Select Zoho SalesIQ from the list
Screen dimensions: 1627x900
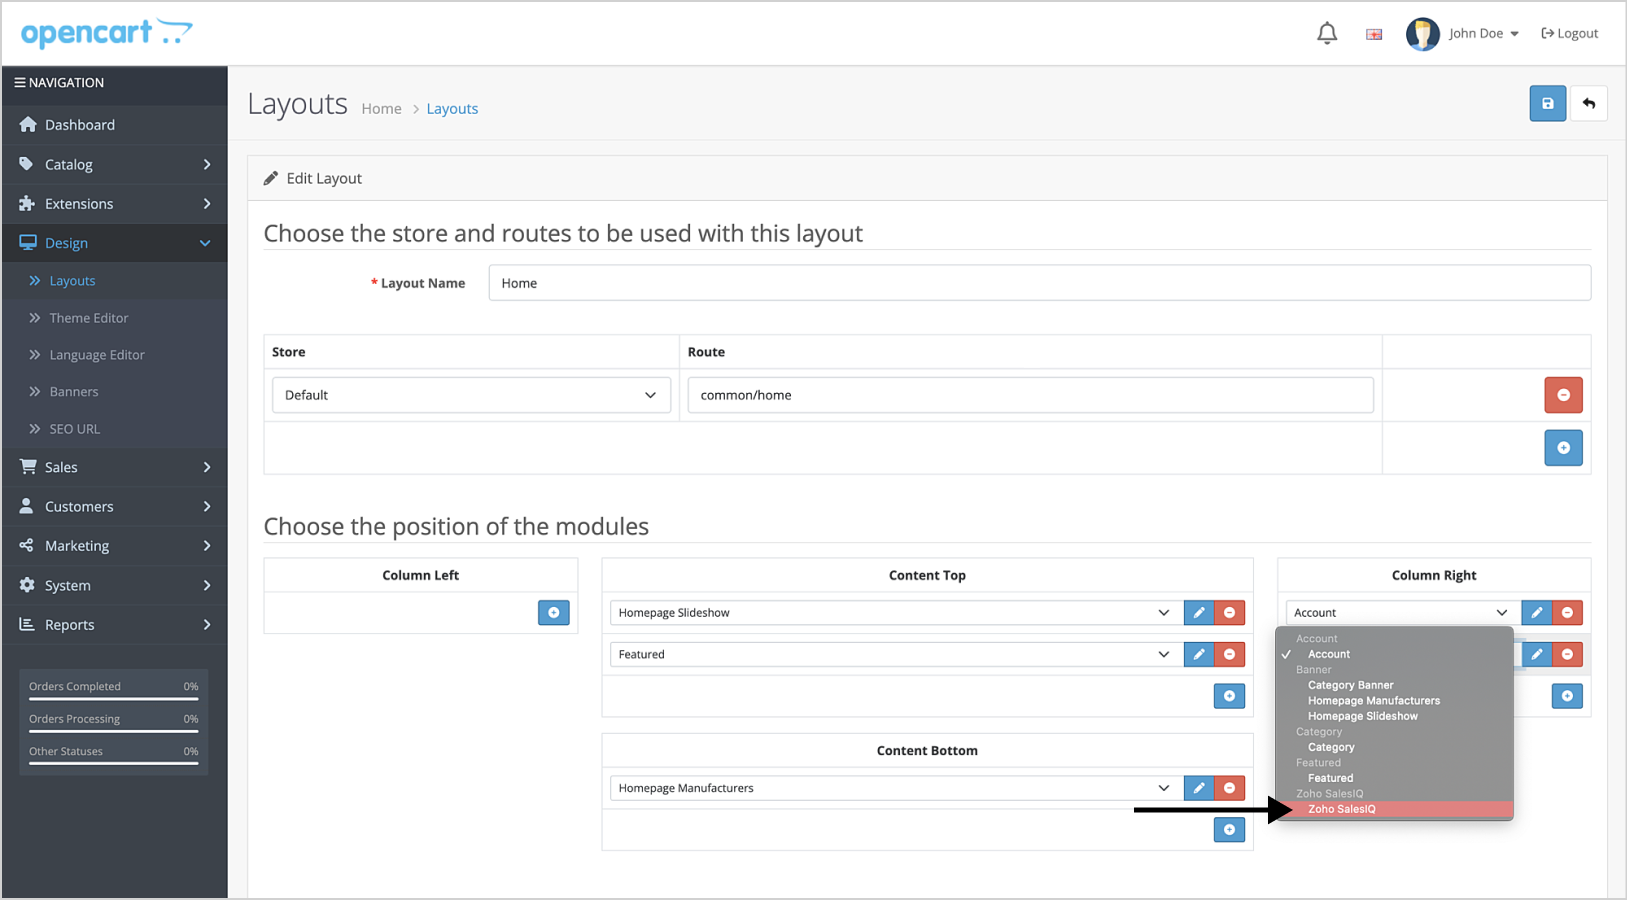tap(1342, 809)
